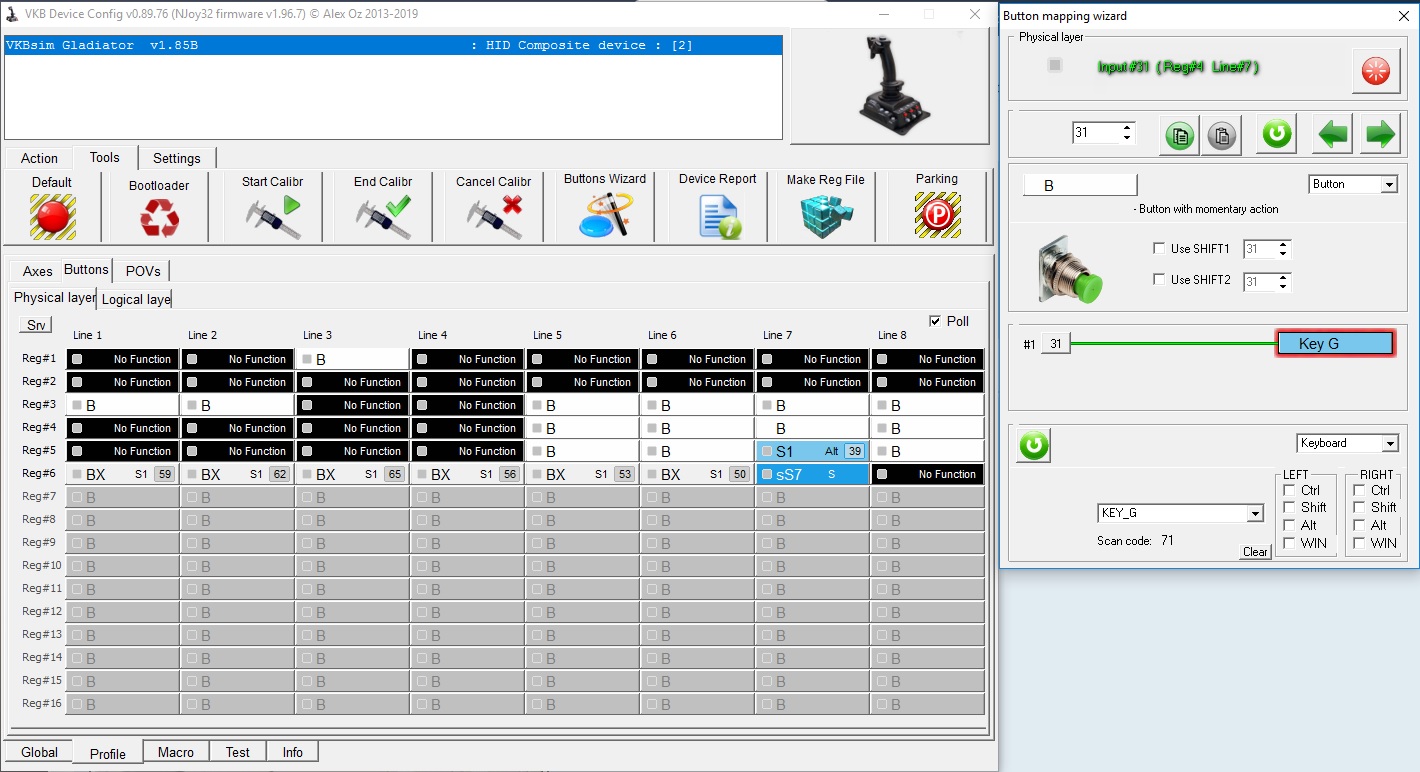Click green refresh icon beside paste icon
The width and height of the screenshot is (1420, 772).
point(1277,133)
